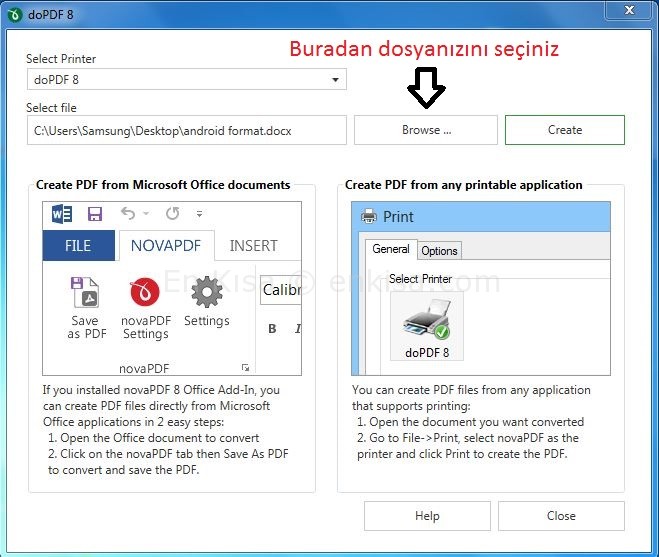Click the Select file path field
Viewport: 659px width, 557px height.
click(187, 131)
